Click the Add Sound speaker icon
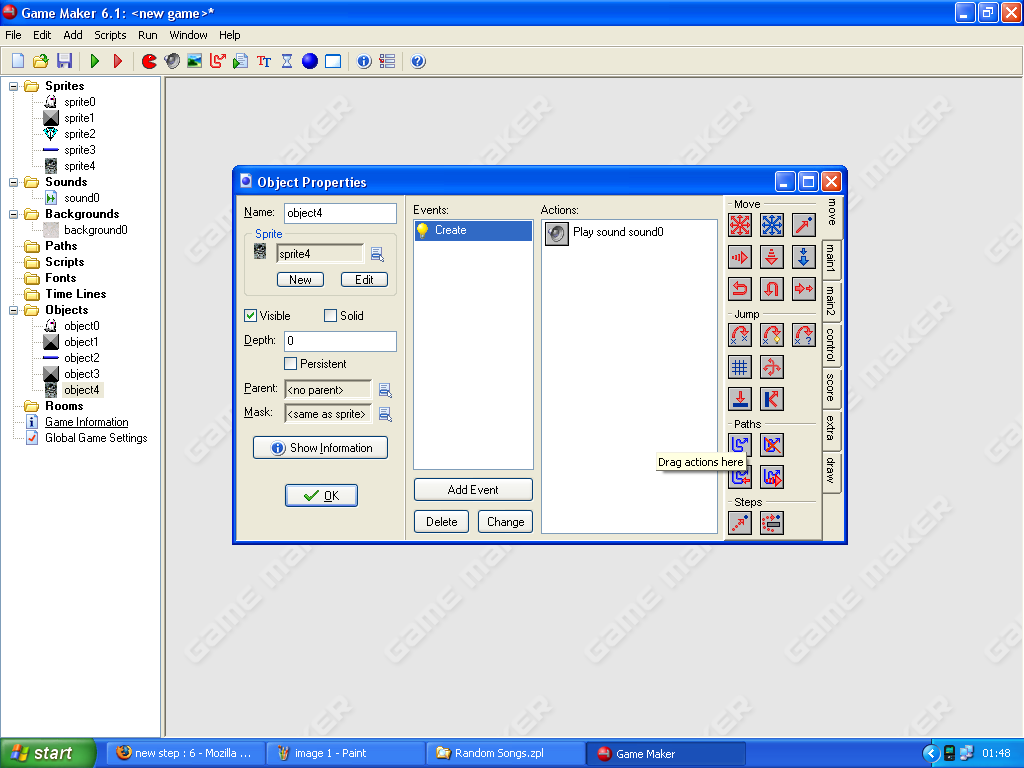Viewport: 1024px width, 768px height. [x=172, y=61]
